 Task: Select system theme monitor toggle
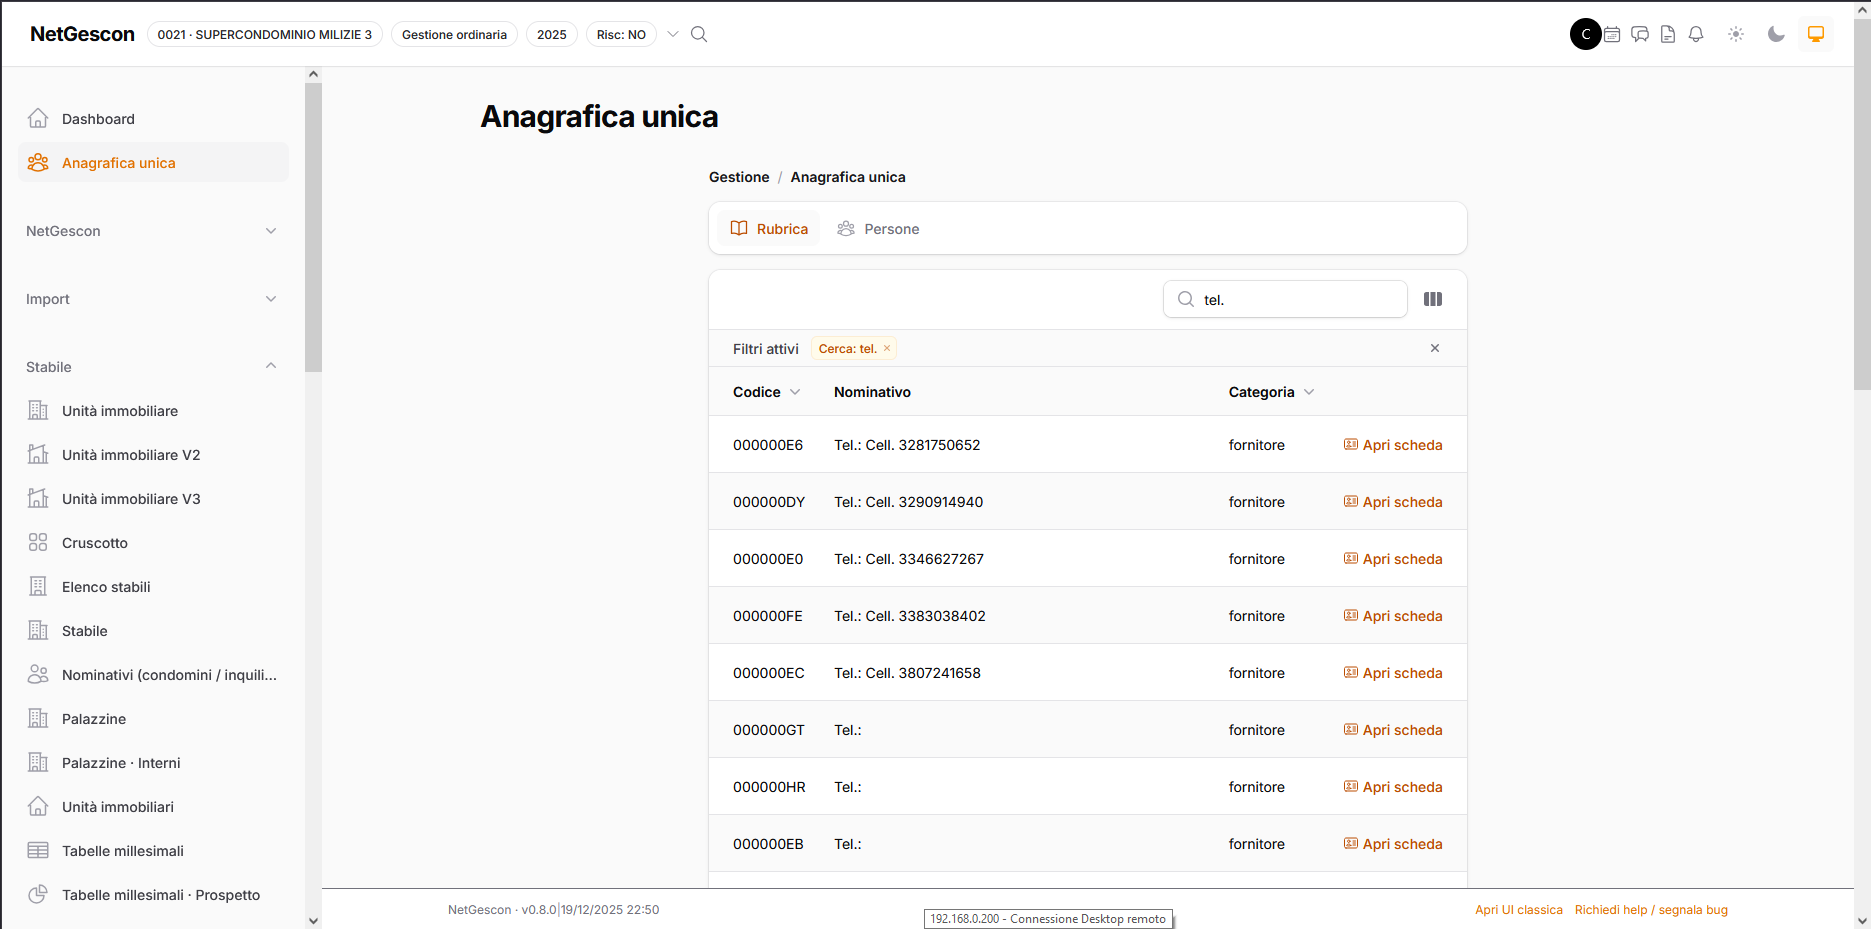[1816, 34]
